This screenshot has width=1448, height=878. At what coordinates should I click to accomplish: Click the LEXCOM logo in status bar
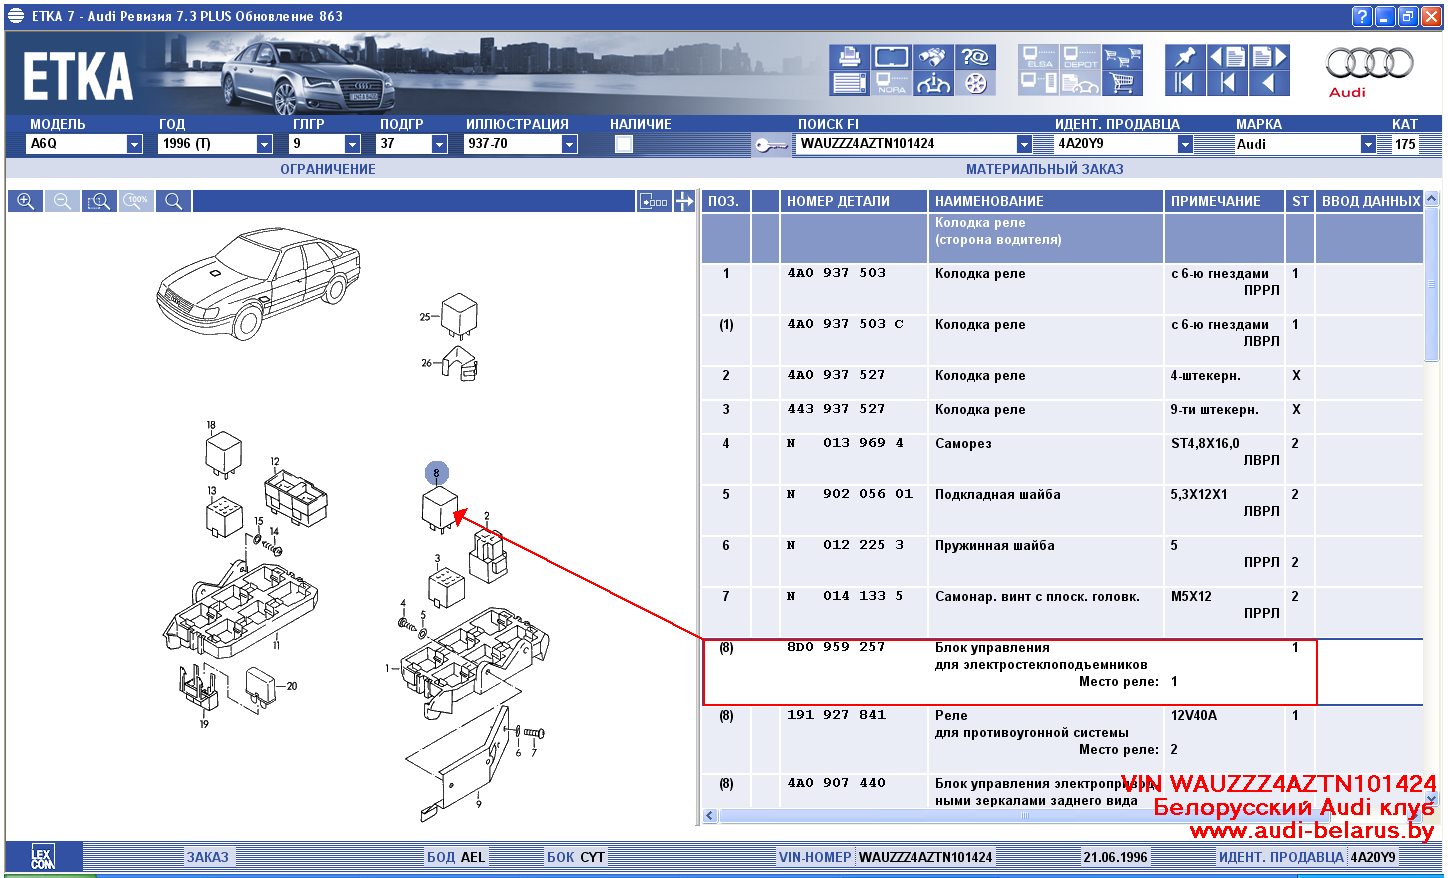pos(43,857)
